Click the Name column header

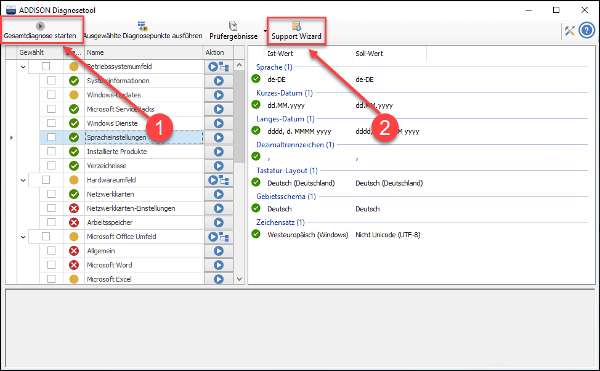pos(143,52)
